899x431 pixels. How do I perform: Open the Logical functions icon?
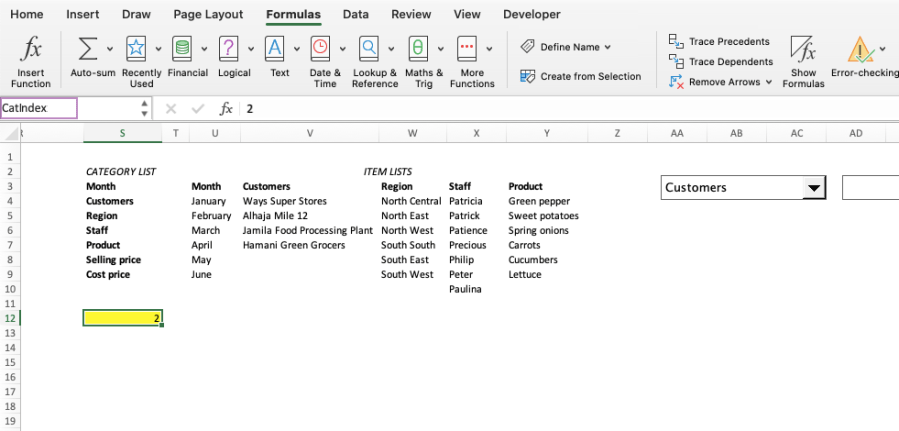pos(229,49)
